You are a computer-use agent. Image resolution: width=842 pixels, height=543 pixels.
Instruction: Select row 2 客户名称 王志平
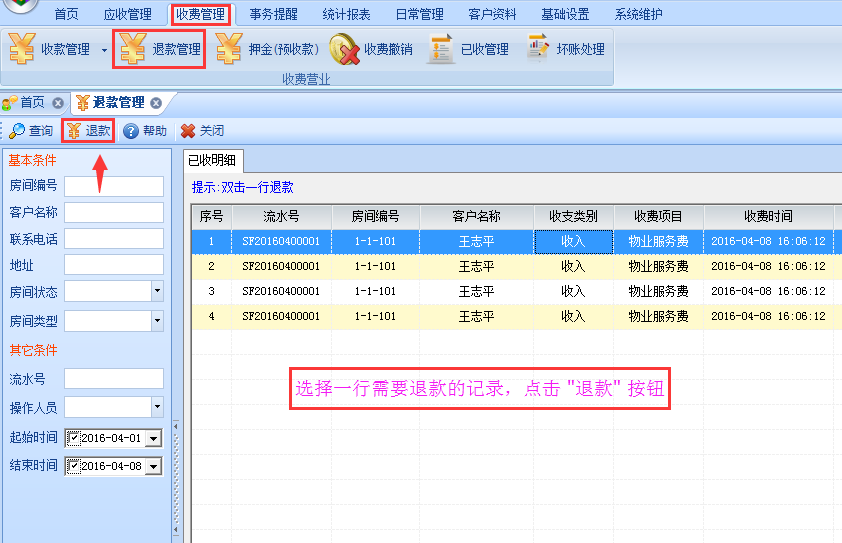click(476, 266)
